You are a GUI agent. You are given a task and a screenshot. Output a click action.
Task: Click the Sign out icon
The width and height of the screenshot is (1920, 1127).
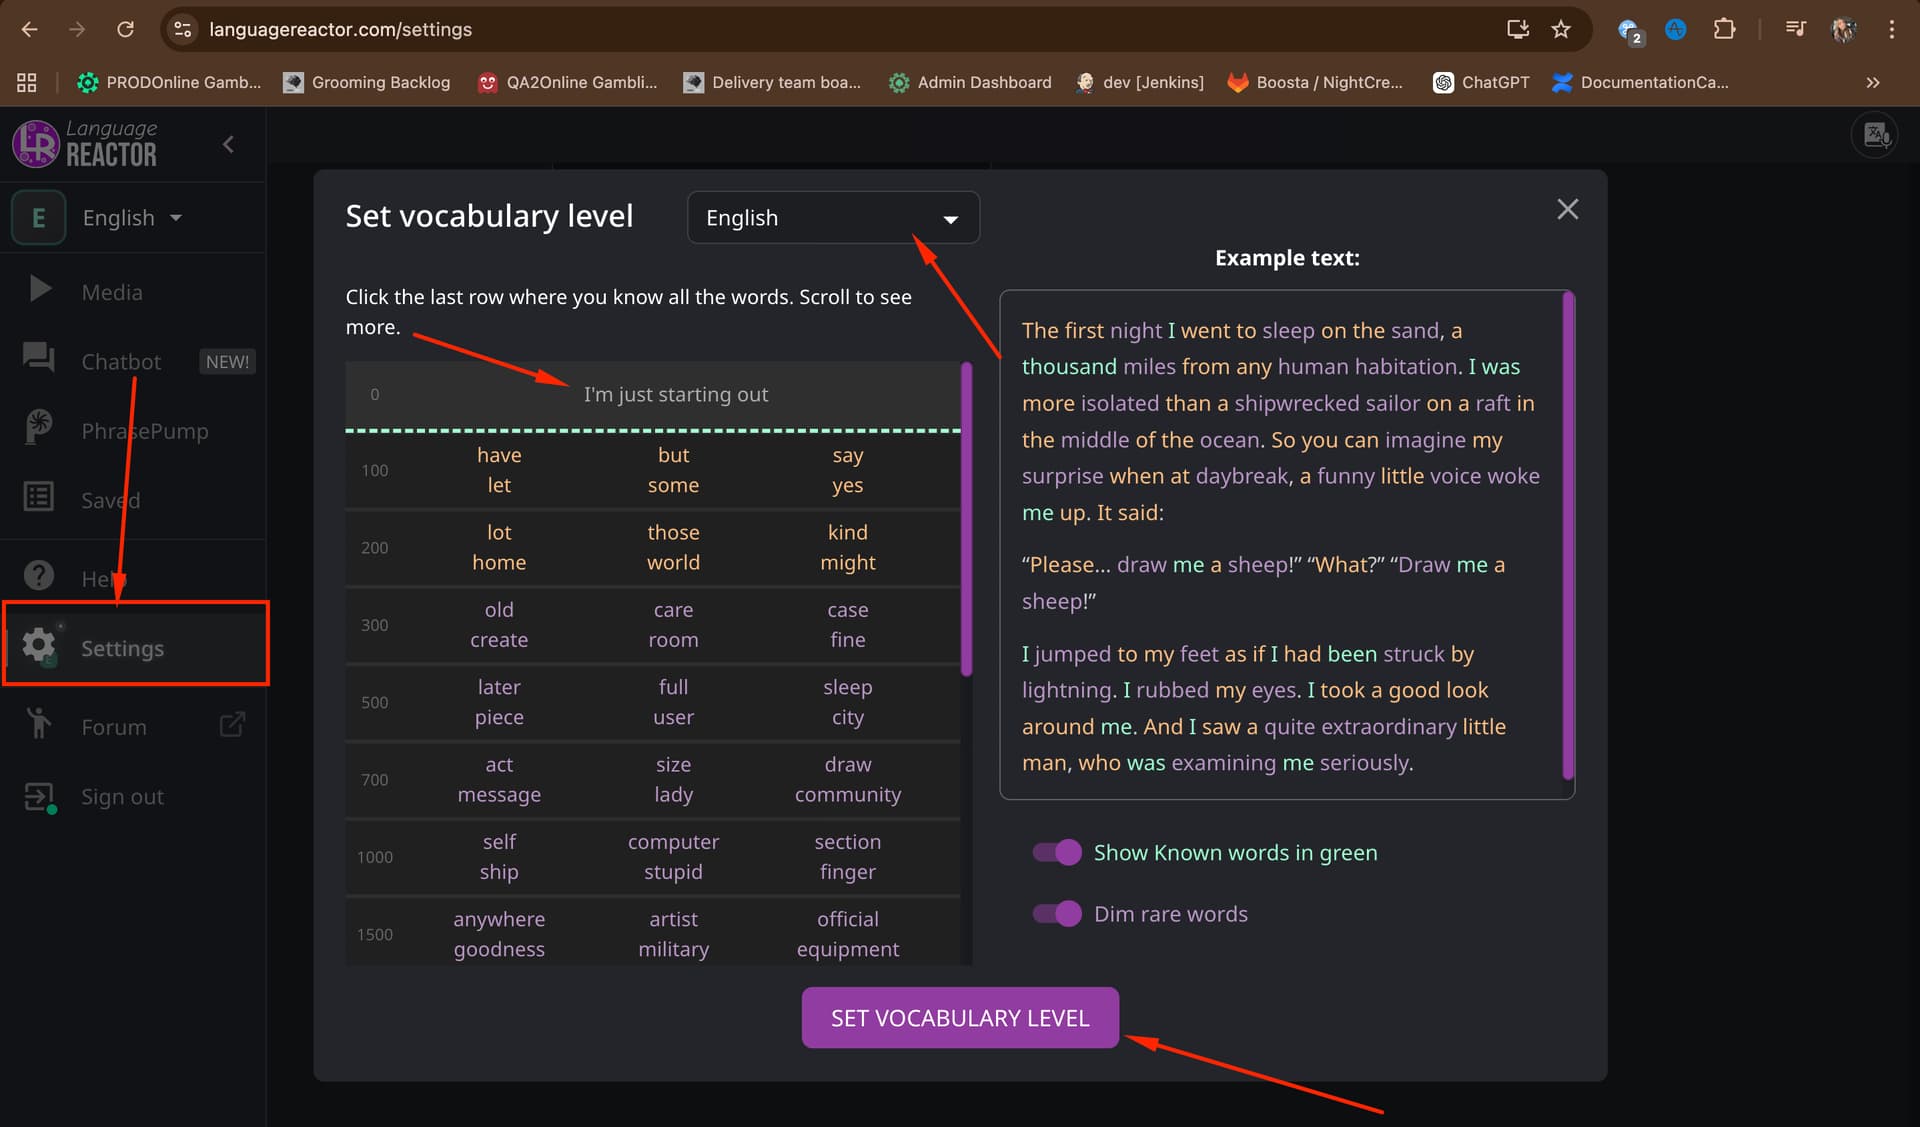[x=39, y=797]
